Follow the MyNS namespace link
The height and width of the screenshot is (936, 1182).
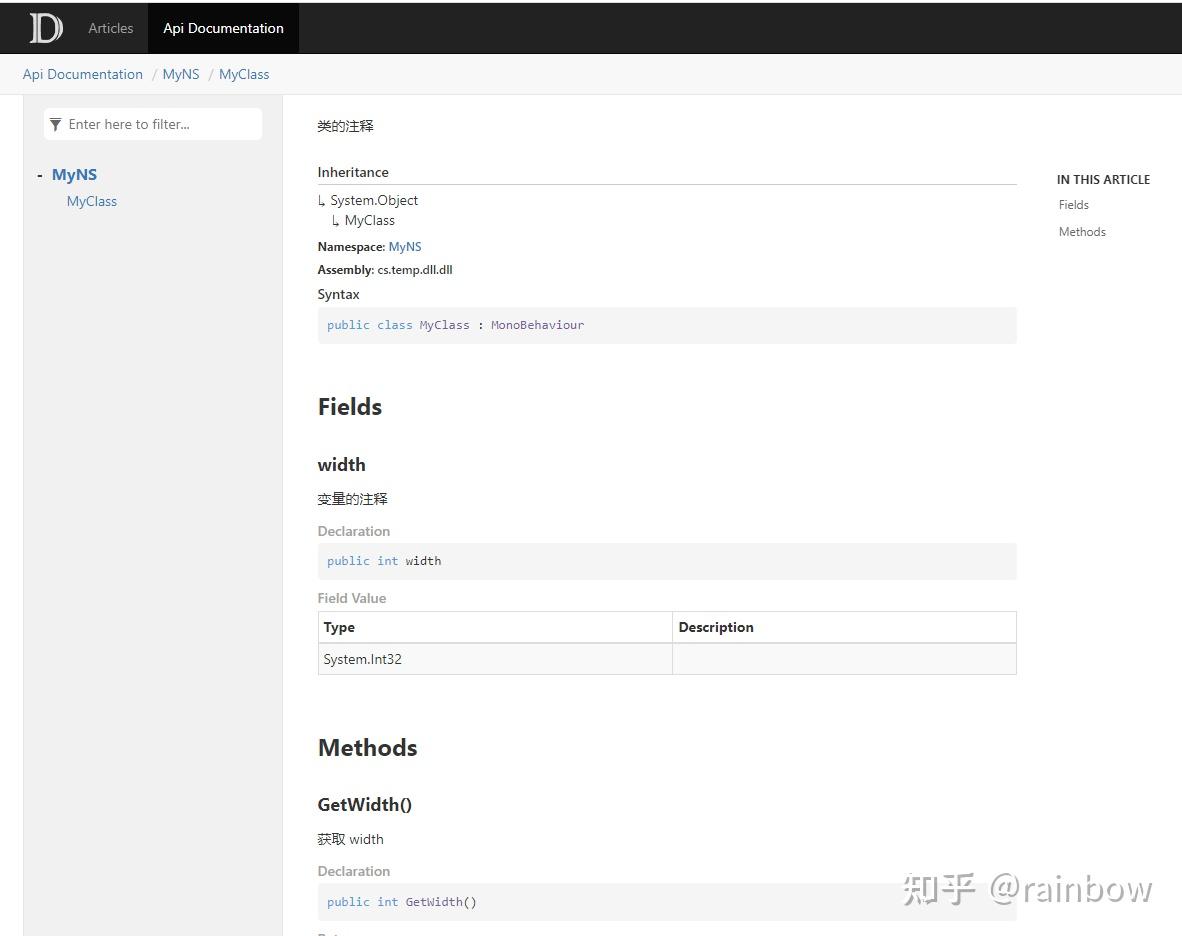405,246
